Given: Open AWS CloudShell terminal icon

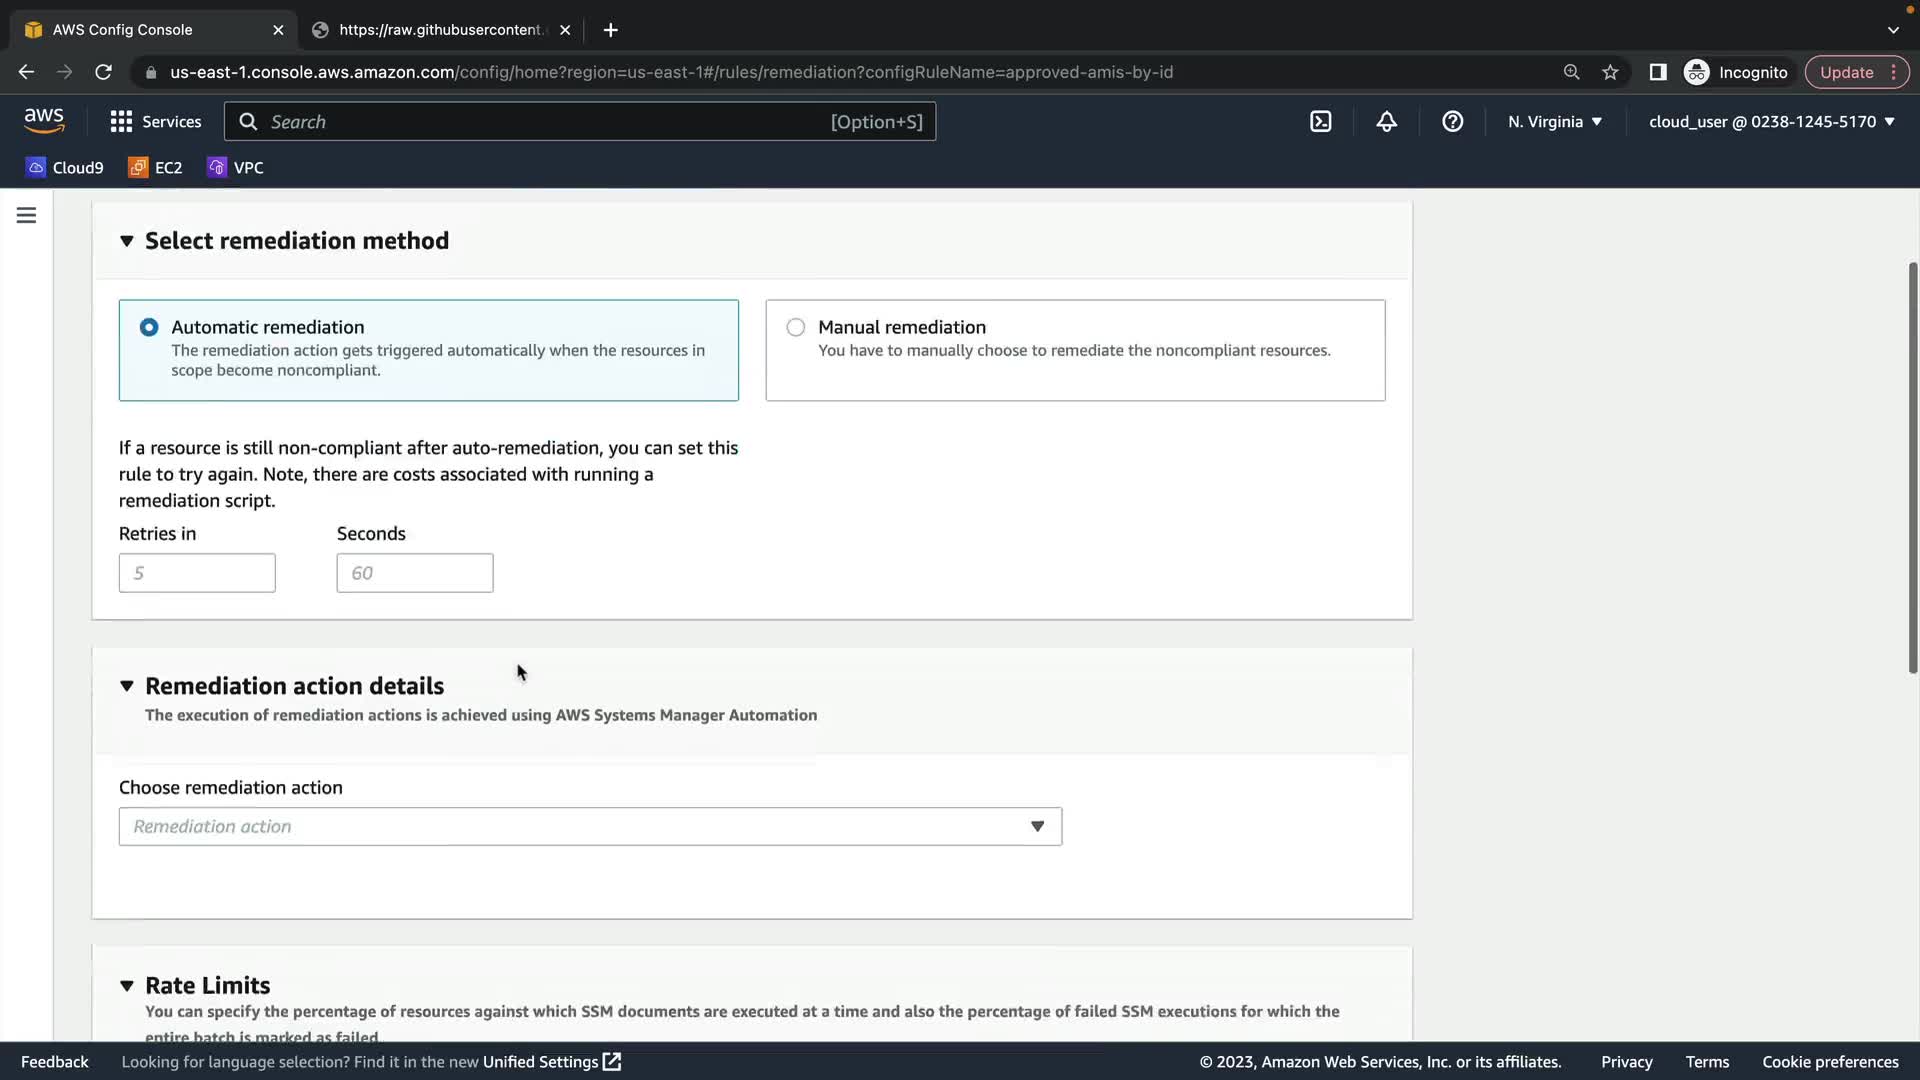Looking at the screenshot, I should 1320,121.
